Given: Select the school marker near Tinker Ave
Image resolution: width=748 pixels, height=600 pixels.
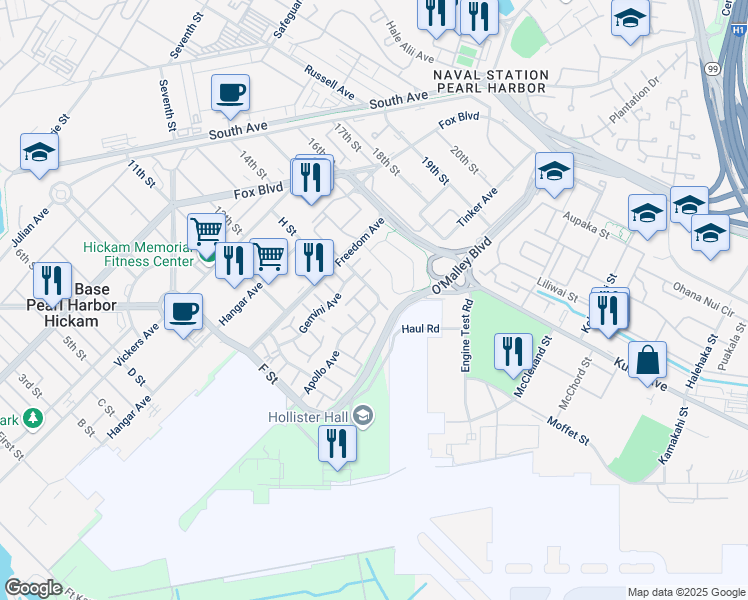Looking at the screenshot, I should point(554,173).
